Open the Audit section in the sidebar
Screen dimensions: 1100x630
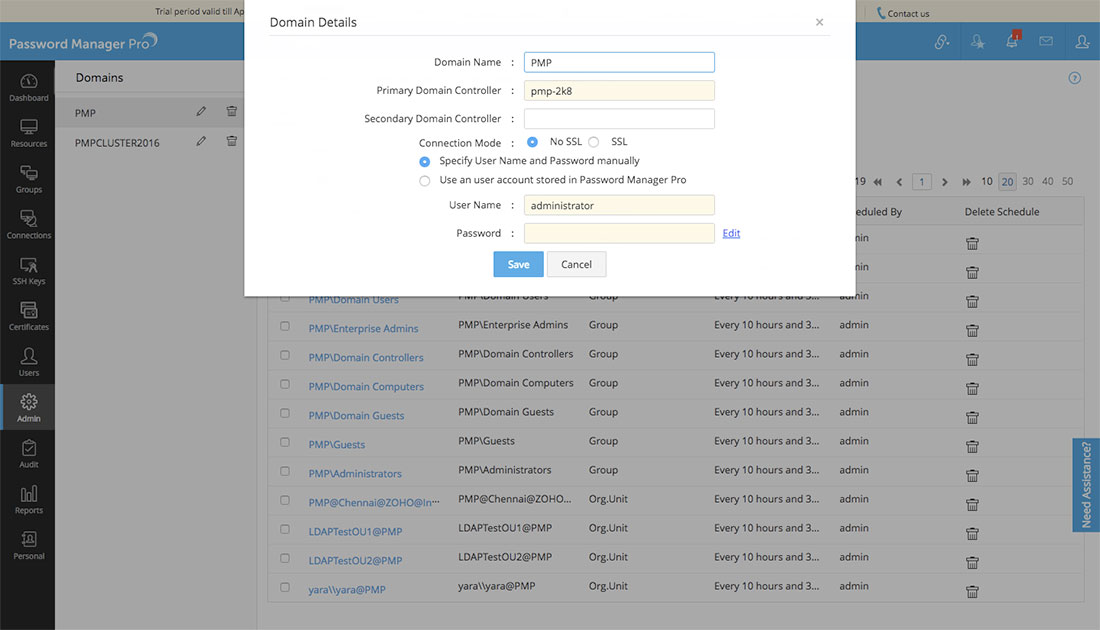point(29,454)
